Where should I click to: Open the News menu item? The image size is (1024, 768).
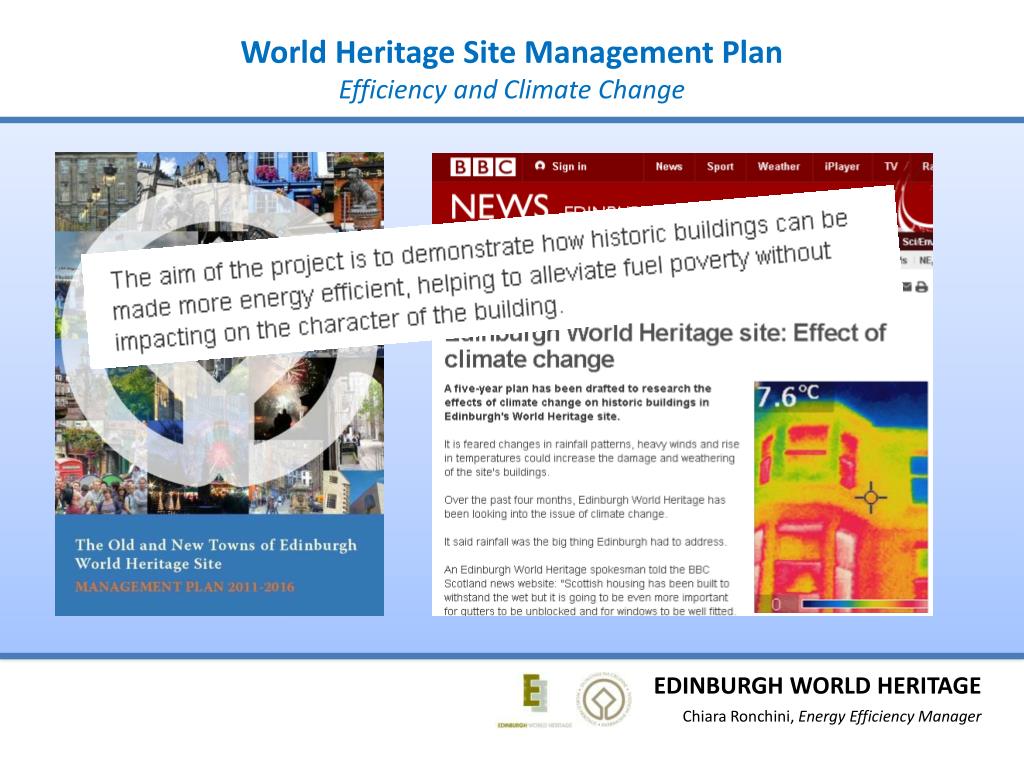click(669, 167)
